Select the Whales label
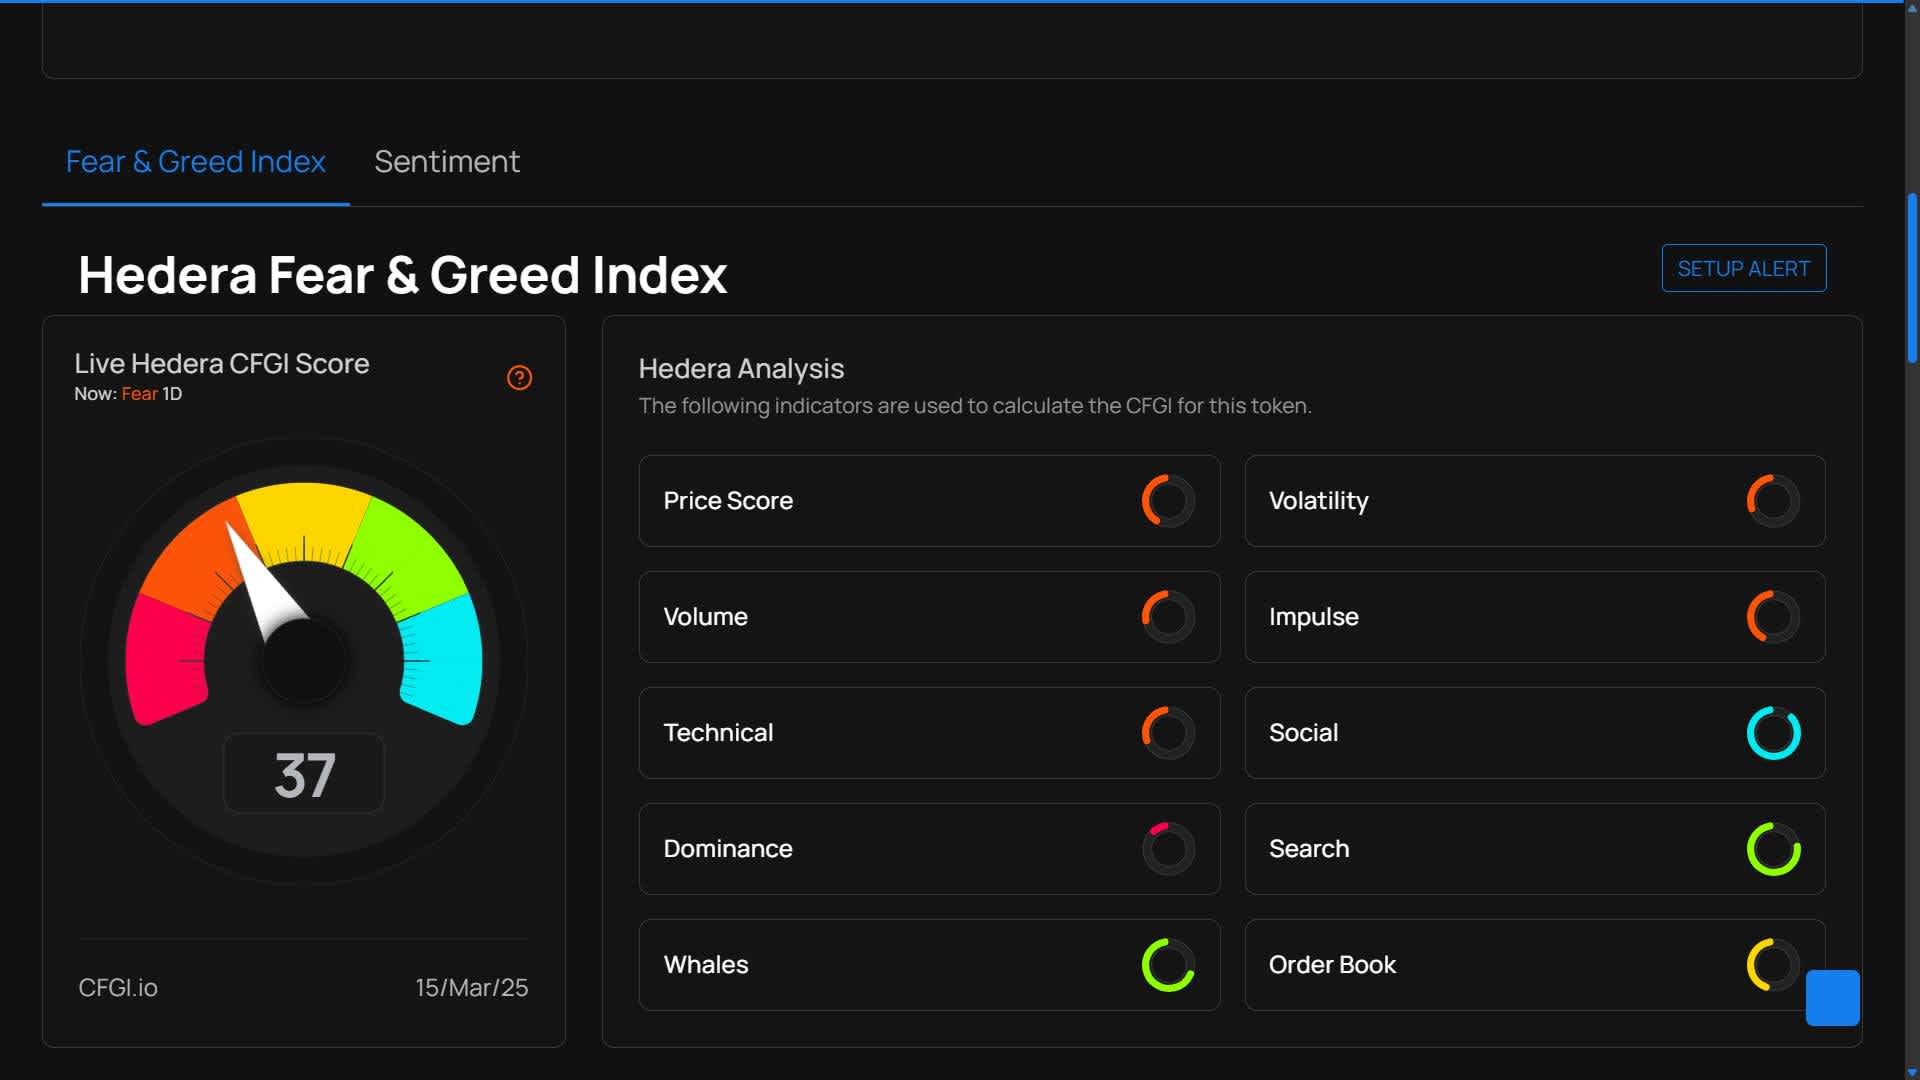This screenshot has width=1920, height=1080. click(706, 965)
